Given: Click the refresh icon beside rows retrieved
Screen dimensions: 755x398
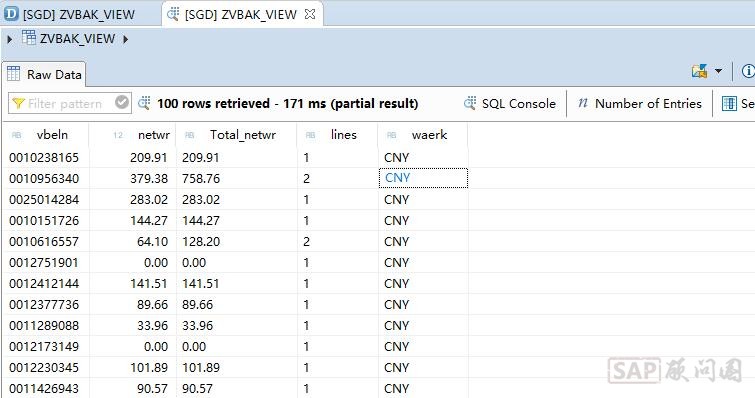Looking at the screenshot, I should pyautogui.click(x=144, y=103).
